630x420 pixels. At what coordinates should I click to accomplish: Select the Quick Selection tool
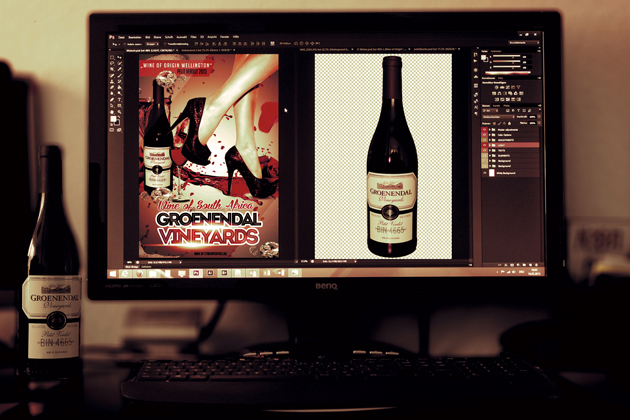(x=119, y=63)
